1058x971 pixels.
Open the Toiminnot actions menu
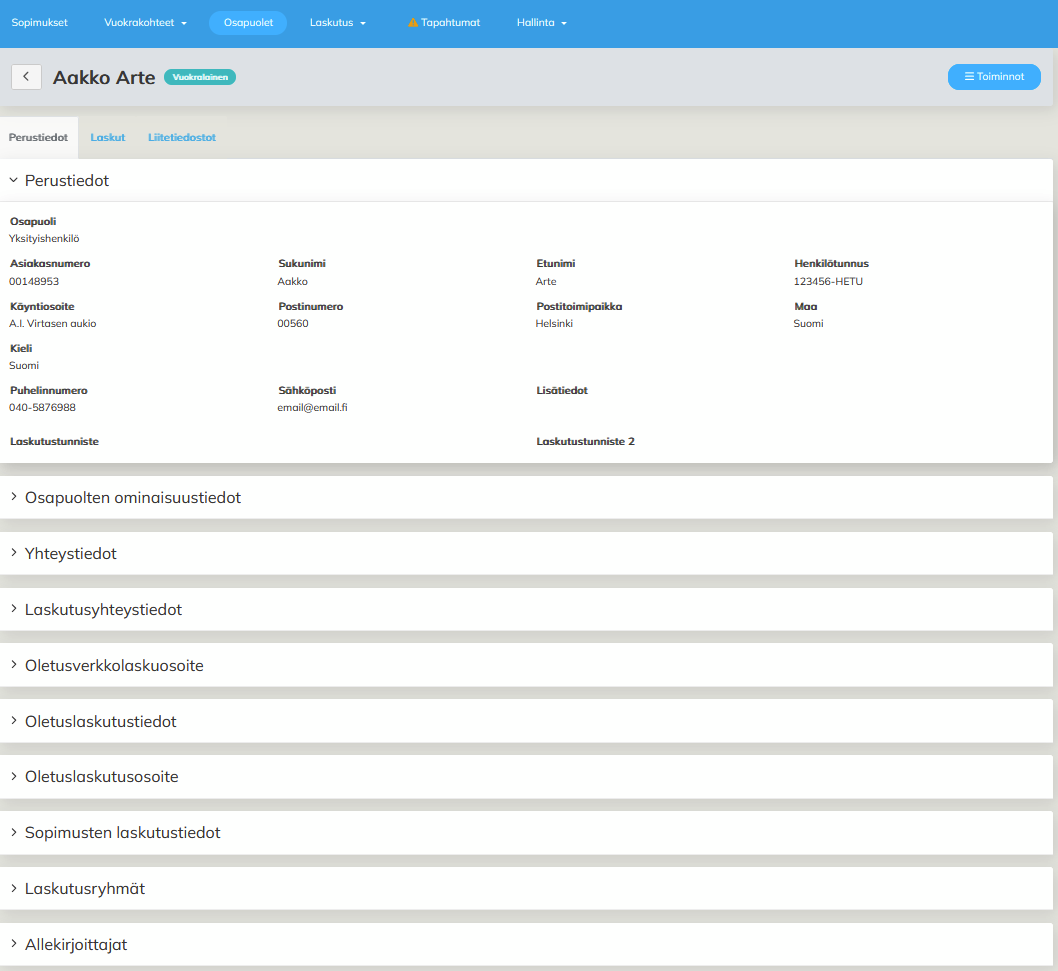[x=993, y=77]
